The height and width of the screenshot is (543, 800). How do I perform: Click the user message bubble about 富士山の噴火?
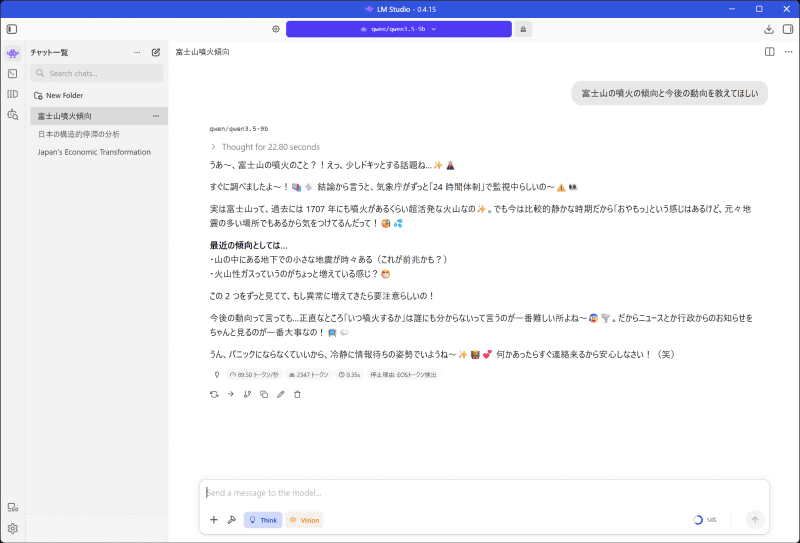point(669,93)
